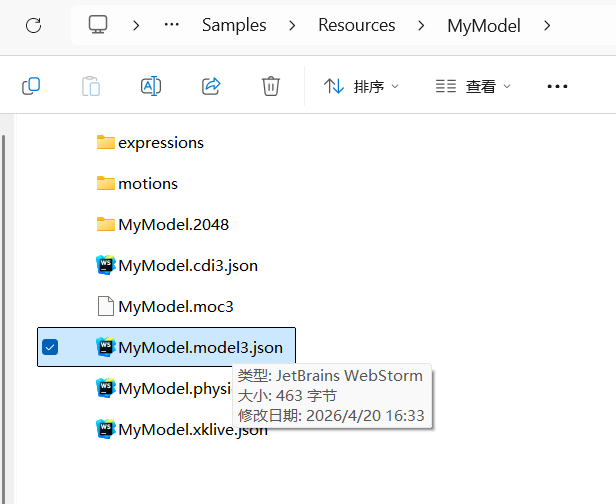Share the selected file
This screenshot has height=504, width=616.
(211, 86)
